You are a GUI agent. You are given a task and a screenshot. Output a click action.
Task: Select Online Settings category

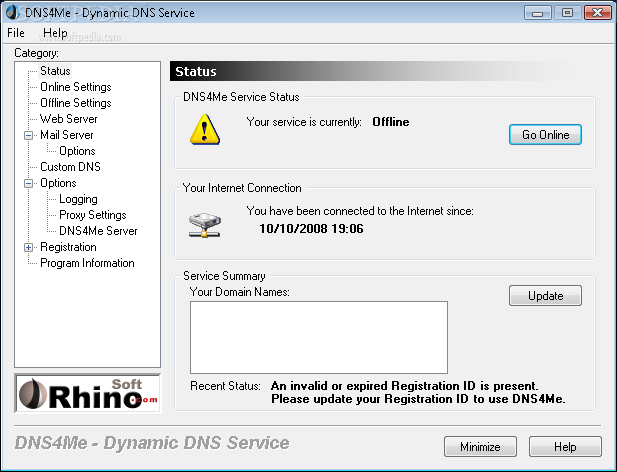tap(76, 87)
